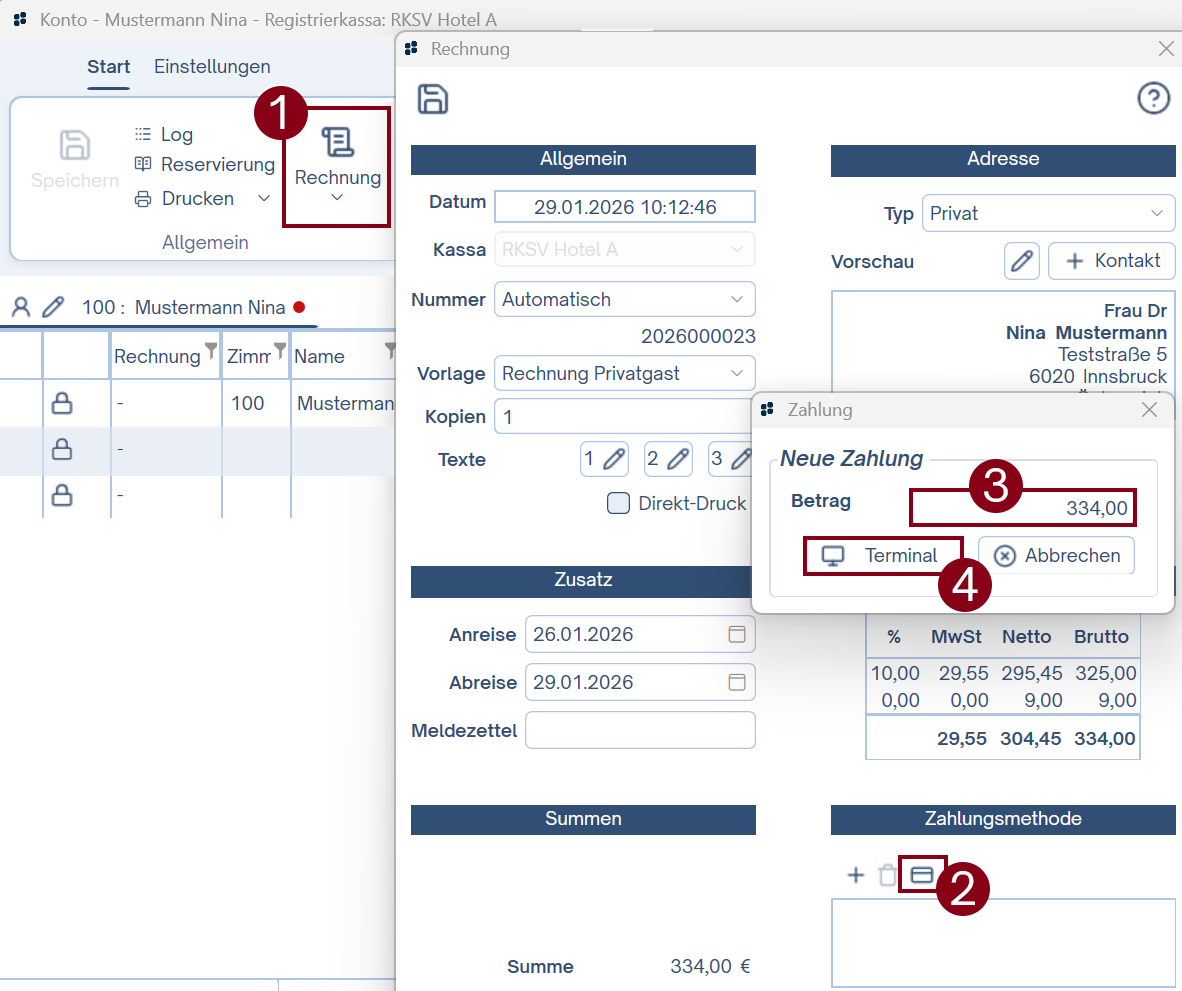Click the pencil icon beside Vorschau
The image size is (1182, 991).
click(1022, 261)
